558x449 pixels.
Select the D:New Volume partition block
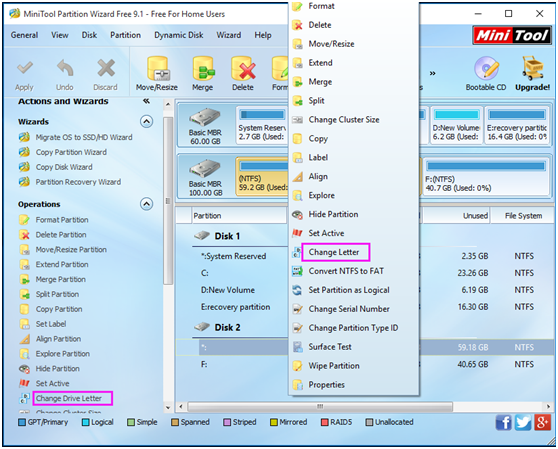point(456,125)
